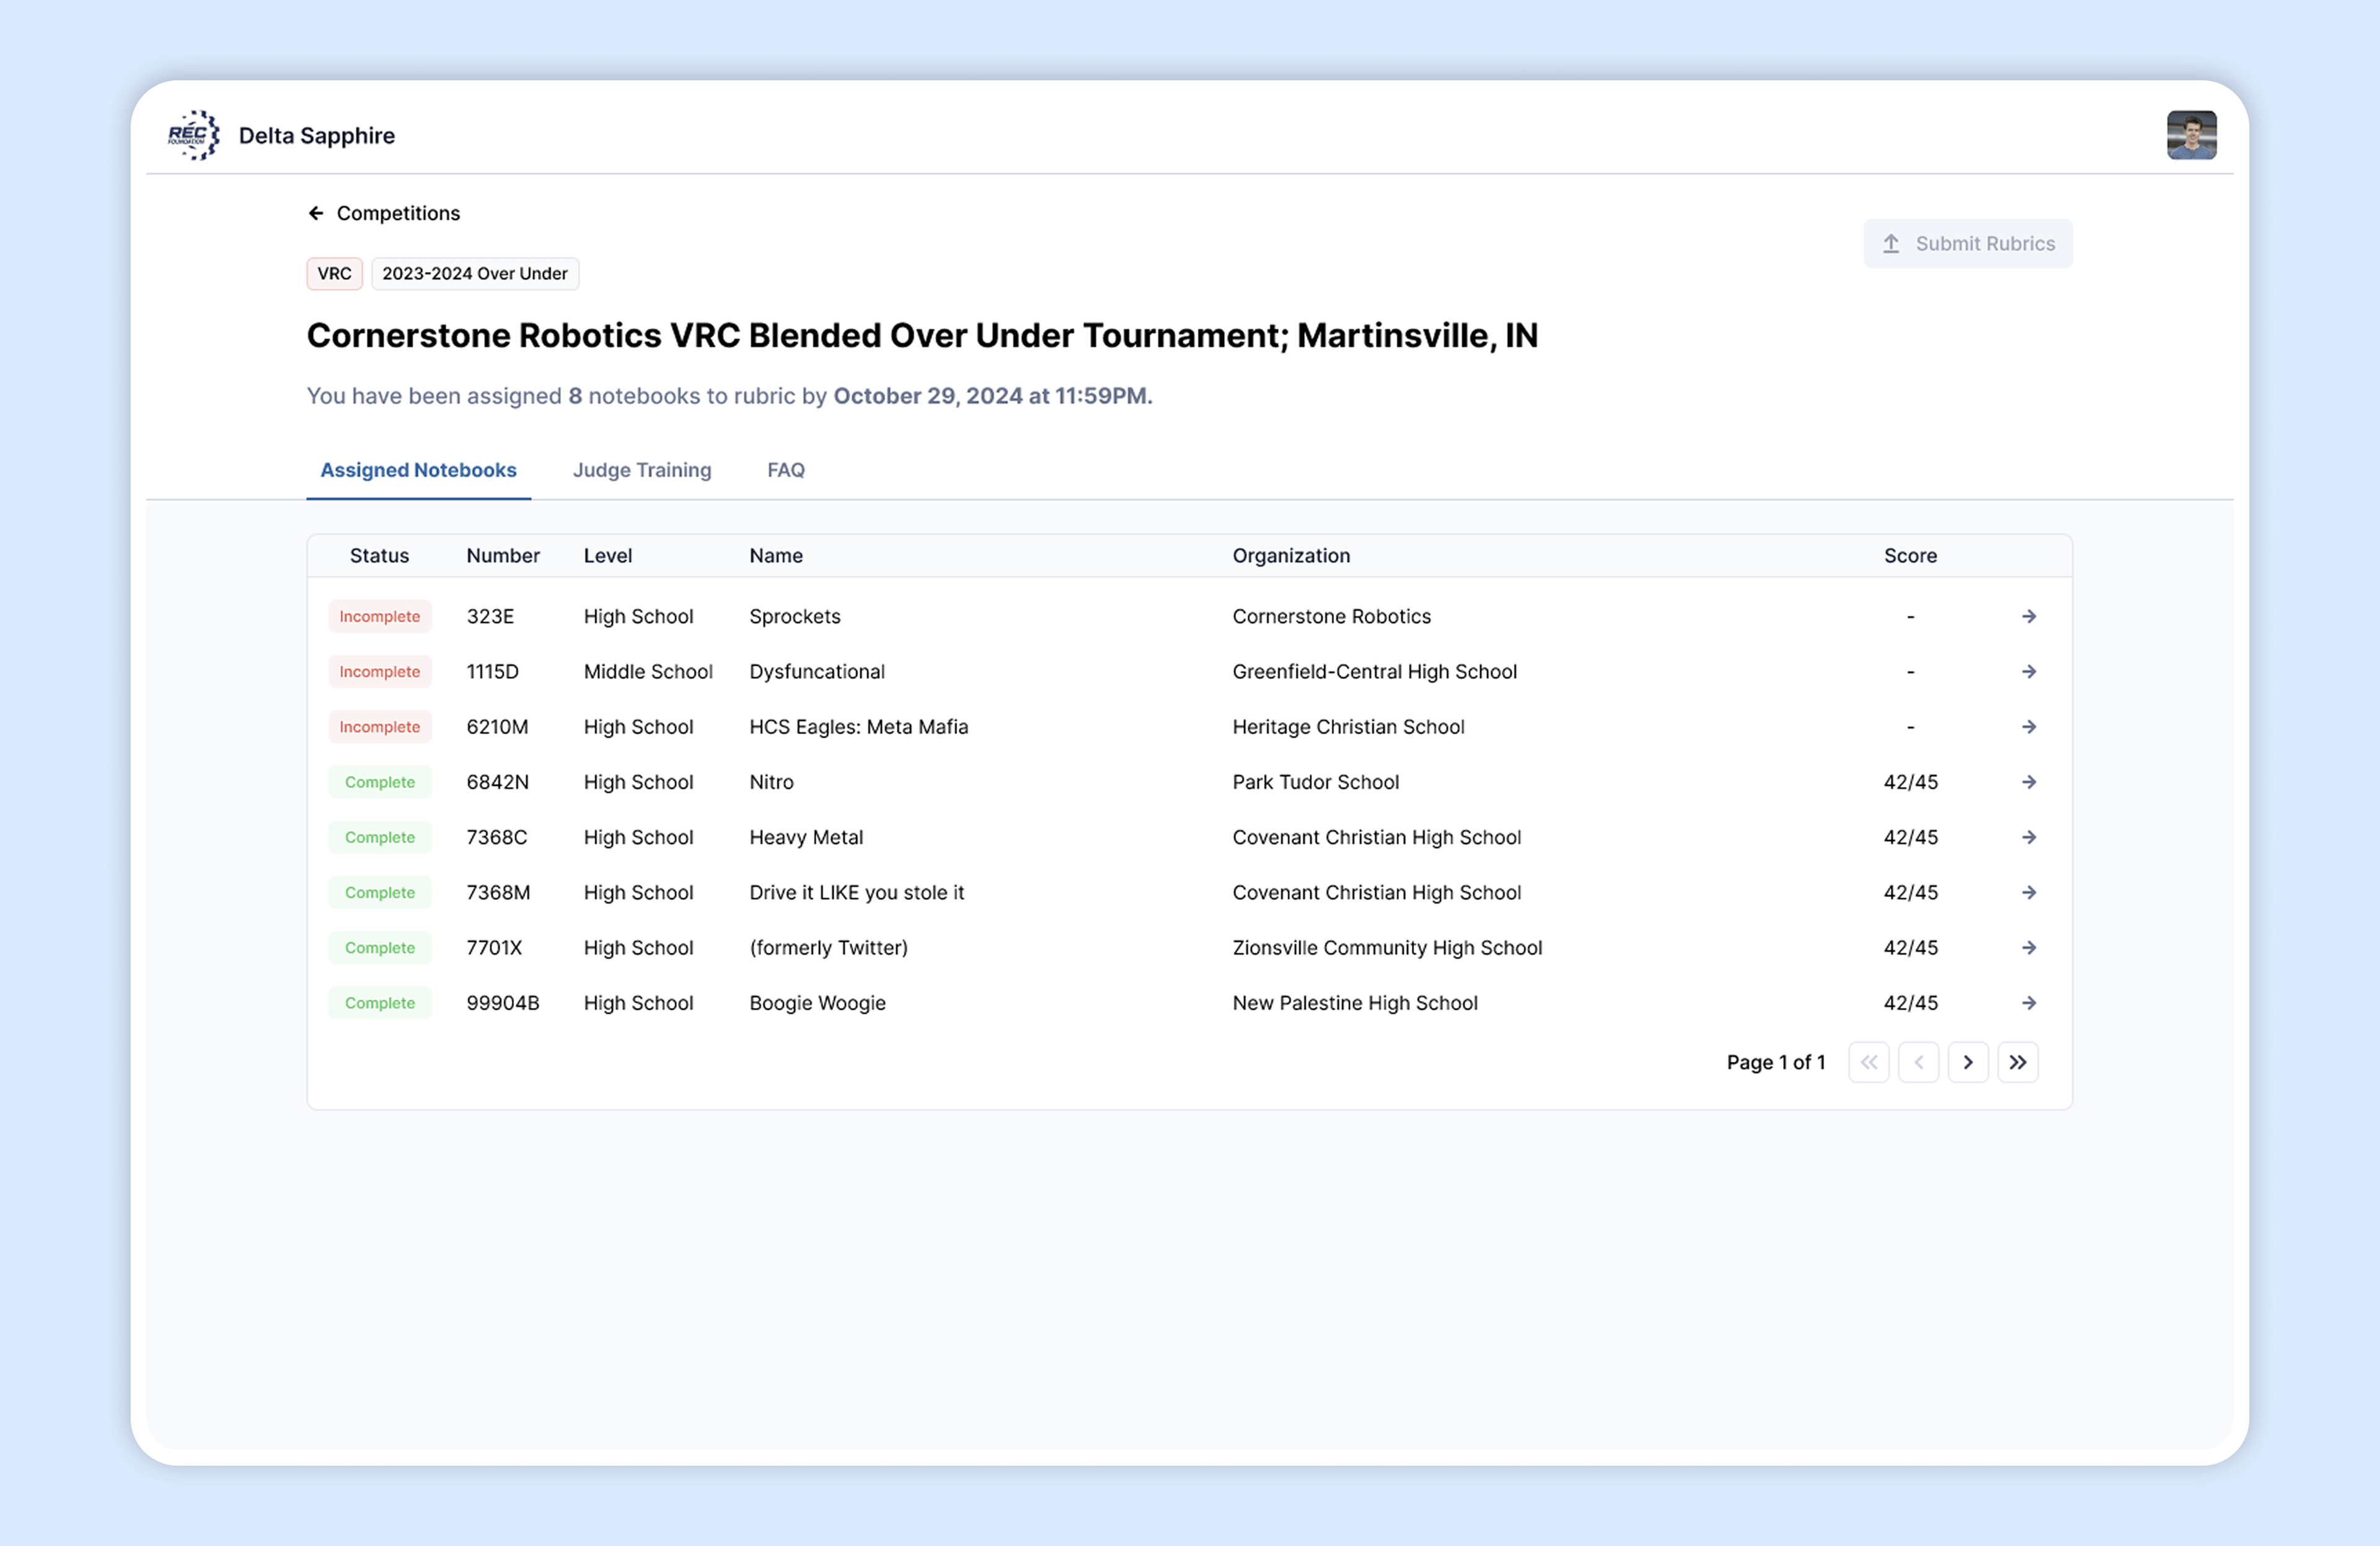Open the user profile avatar
The width and height of the screenshot is (2380, 1546).
pyautogui.click(x=2190, y=135)
